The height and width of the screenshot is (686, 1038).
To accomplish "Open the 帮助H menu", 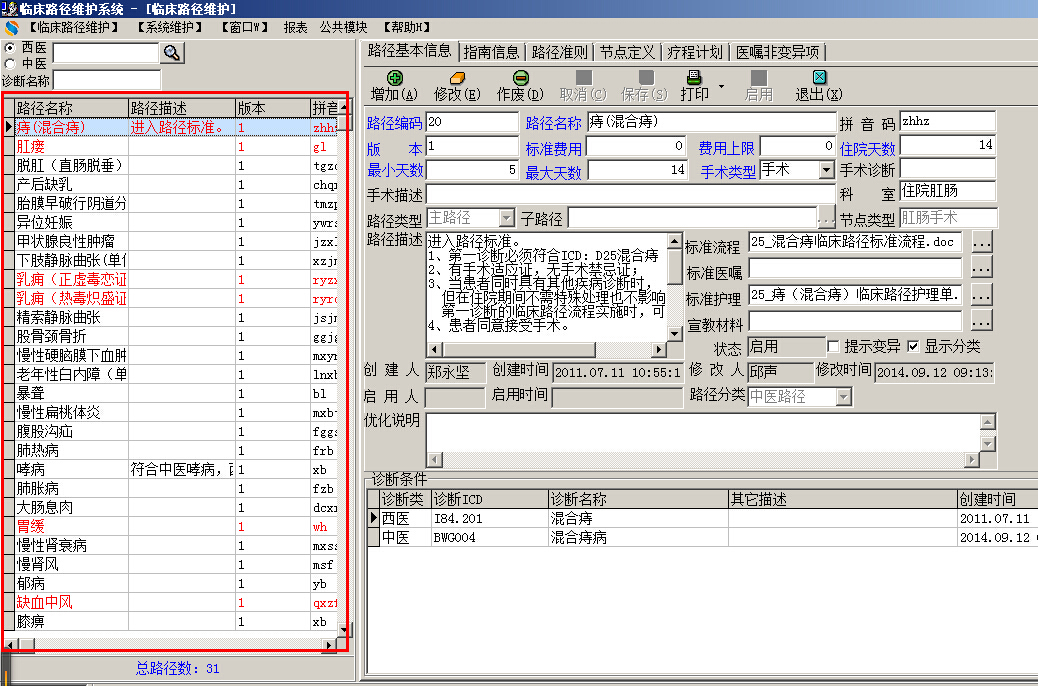I will [407, 27].
